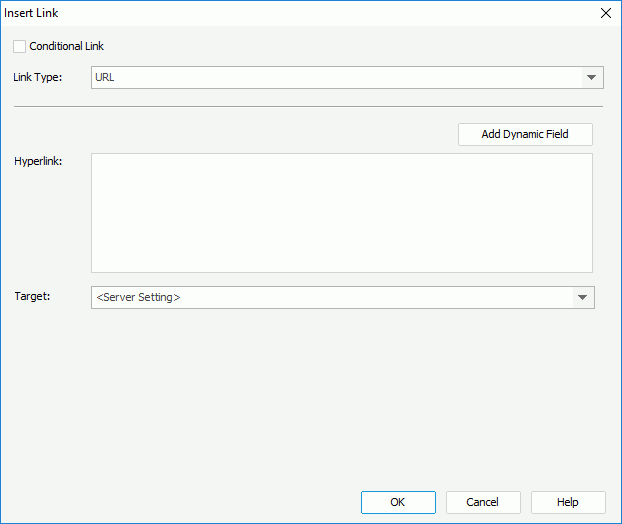The height and width of the screenshot is (524, 622).
Task: Expand the Target dropdown arrow
Action: point(582,298)
